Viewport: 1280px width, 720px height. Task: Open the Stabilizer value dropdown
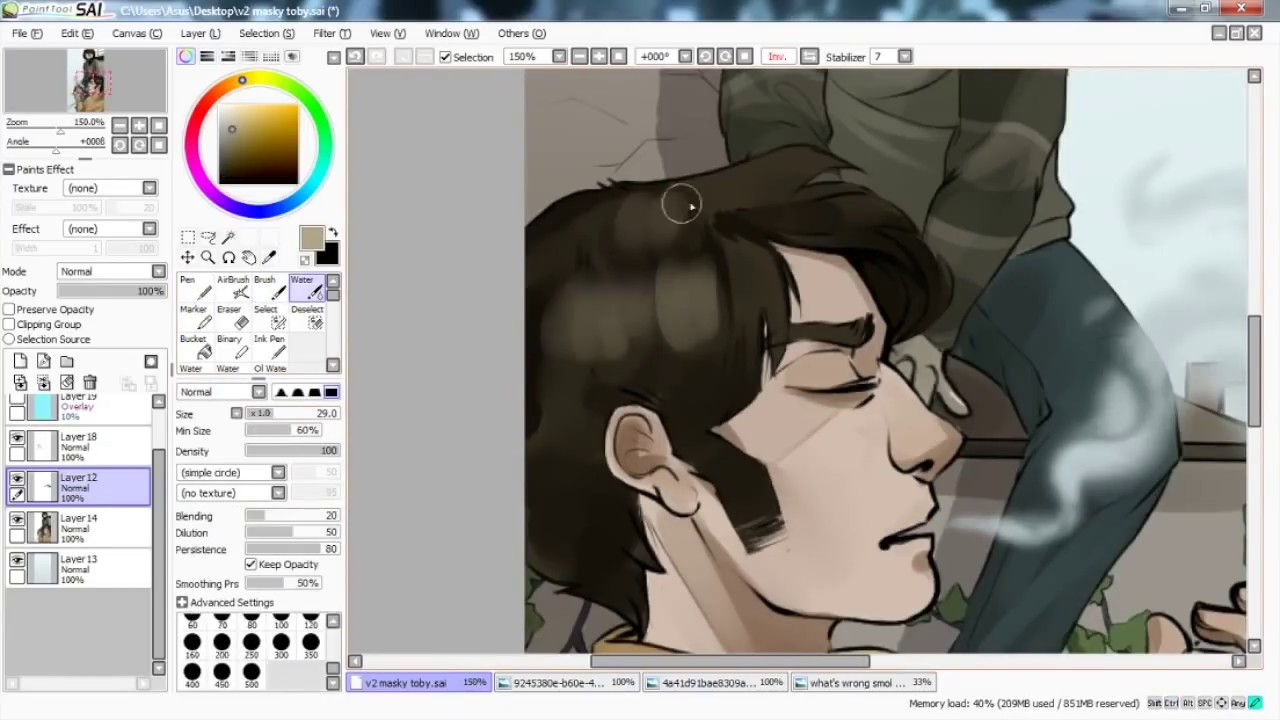point(905,56)
